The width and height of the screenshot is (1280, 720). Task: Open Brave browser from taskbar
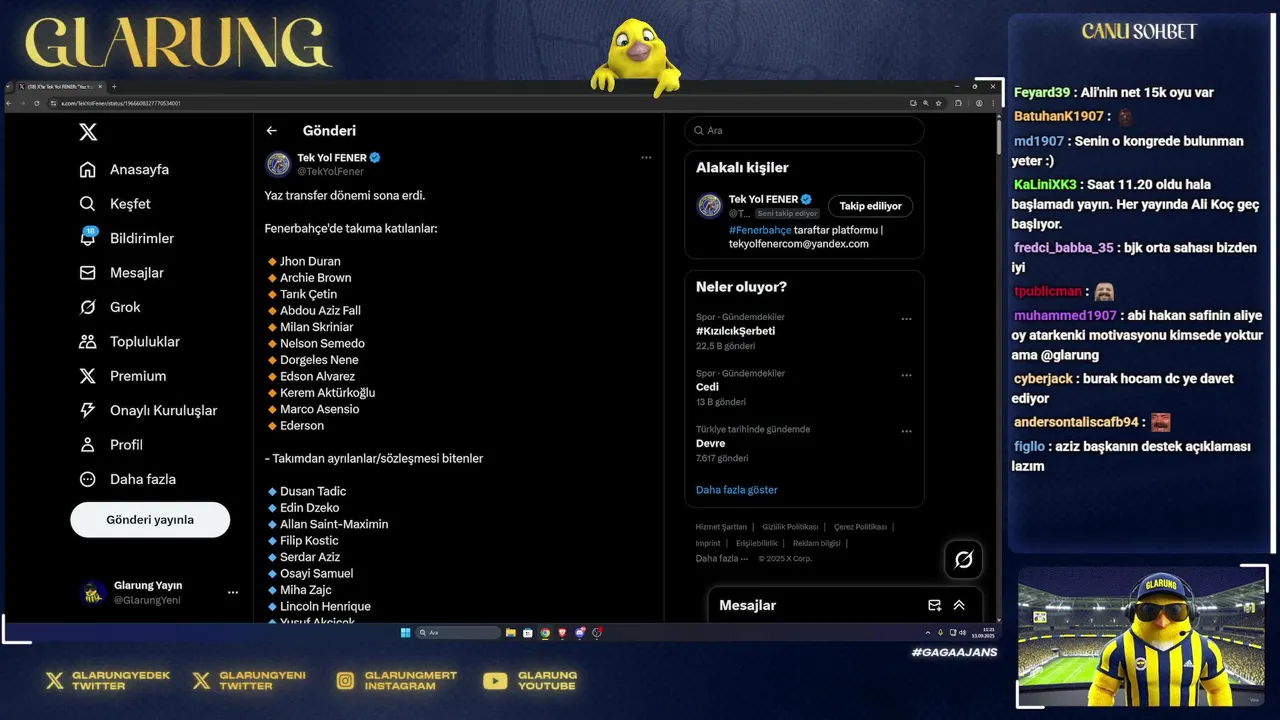coord(562,633)
